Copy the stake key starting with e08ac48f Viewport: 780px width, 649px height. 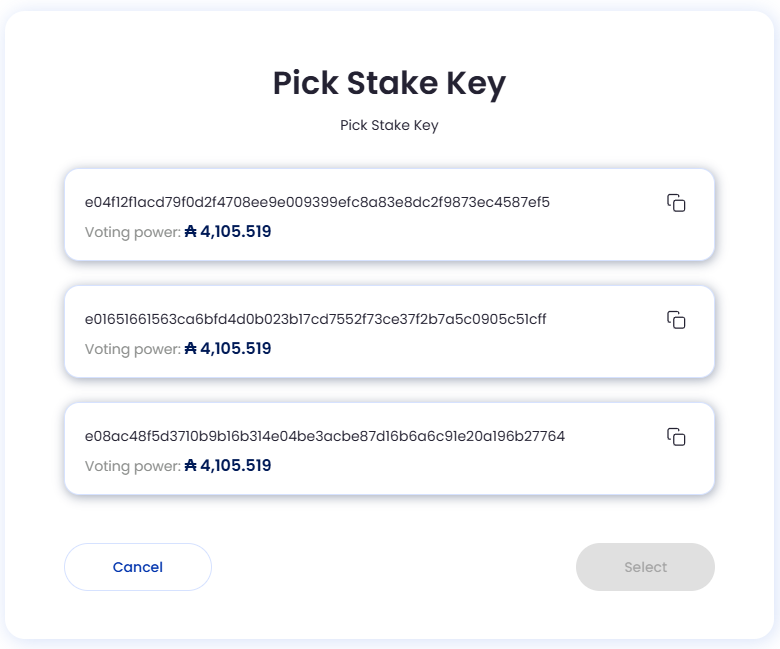pyautogui.click(x=676, y=437)
